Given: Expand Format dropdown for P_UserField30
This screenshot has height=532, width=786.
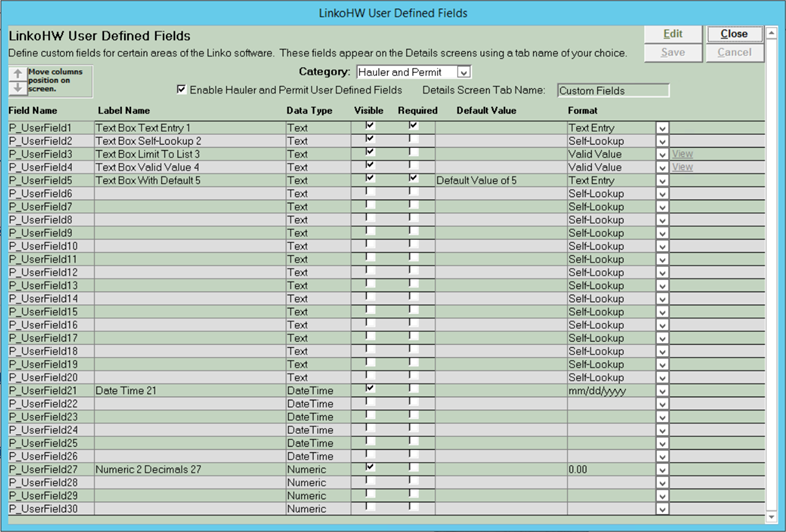Looking at the screenshot, I should click(662, 509).
